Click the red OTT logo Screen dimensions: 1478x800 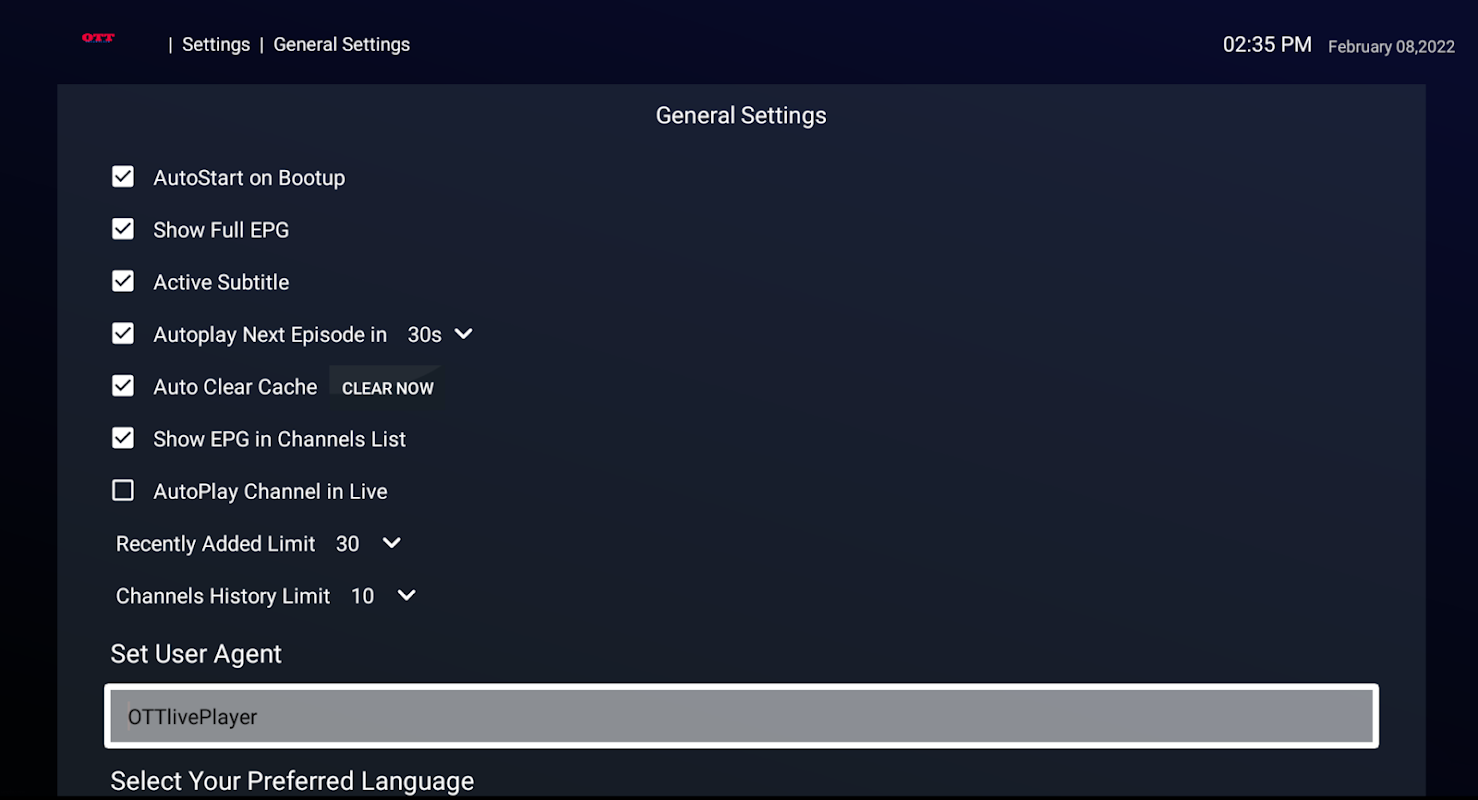[98, 38]
